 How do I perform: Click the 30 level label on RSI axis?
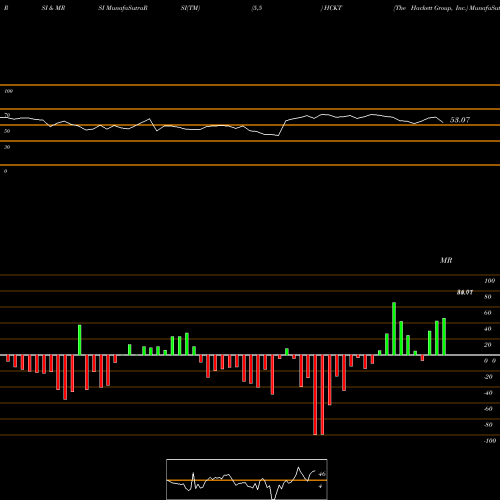pos(7,147)
